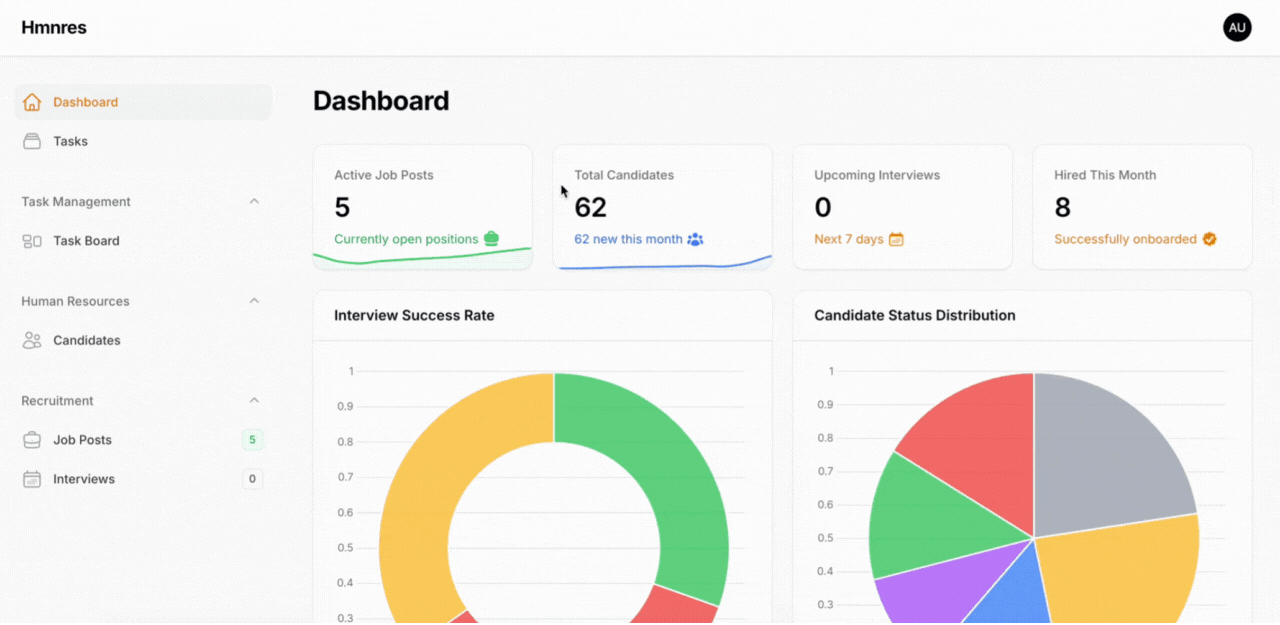Click the 'Next 7 days' text
Screen dimensions: 1280x625
[849, 239]
